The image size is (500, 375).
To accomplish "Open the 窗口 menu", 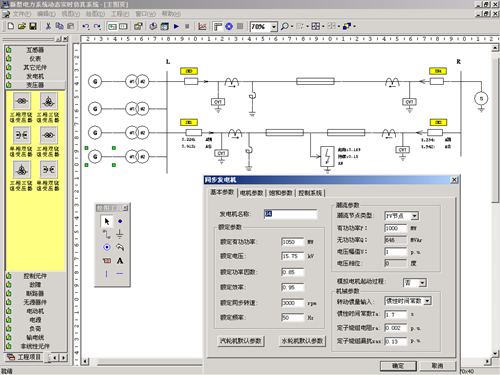I will coord(145,14).
